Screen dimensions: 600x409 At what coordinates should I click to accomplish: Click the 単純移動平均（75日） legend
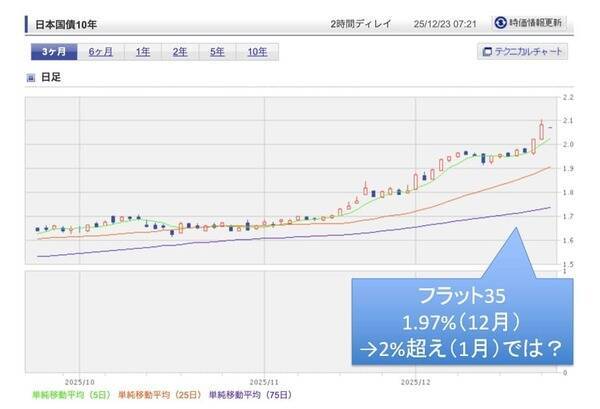(x=251, y=394)
